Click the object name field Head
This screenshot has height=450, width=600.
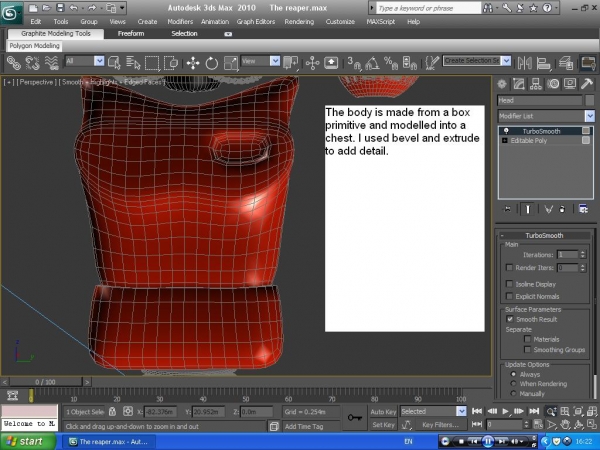[540, 100]
